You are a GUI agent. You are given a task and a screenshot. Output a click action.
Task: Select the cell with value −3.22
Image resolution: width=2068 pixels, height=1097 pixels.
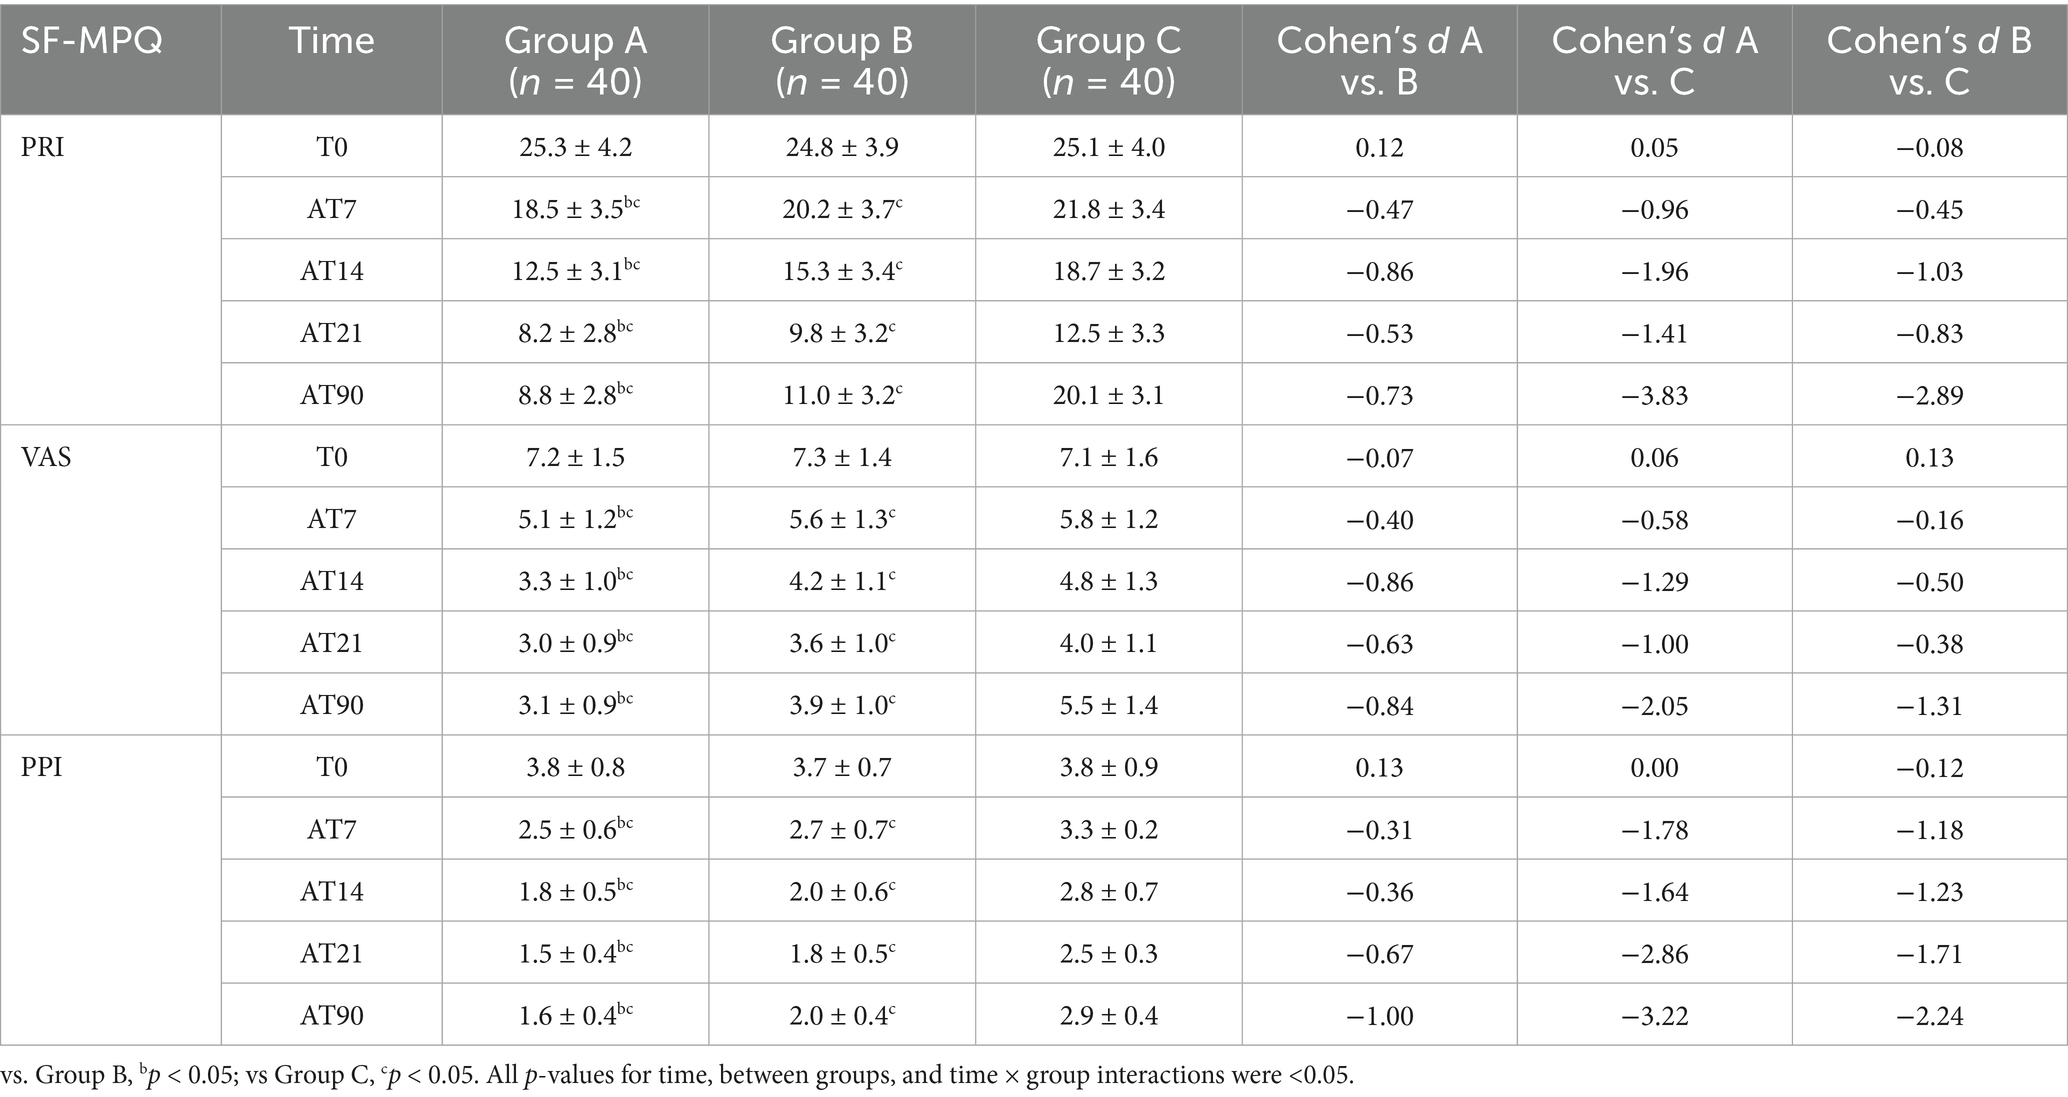tap(1654, 1015)
